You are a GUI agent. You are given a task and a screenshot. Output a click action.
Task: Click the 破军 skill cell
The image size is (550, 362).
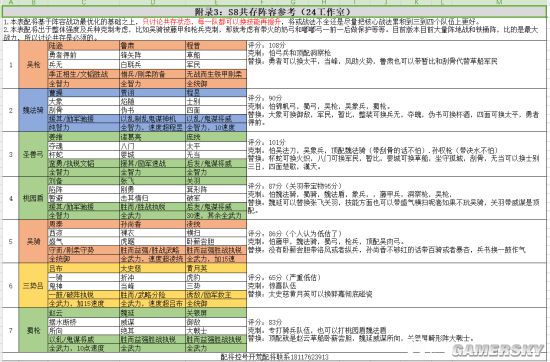click(216, 198)
